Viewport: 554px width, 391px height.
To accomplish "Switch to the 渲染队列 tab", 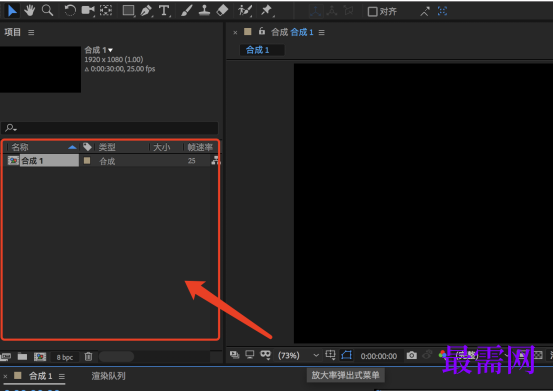I will [108, 376].
